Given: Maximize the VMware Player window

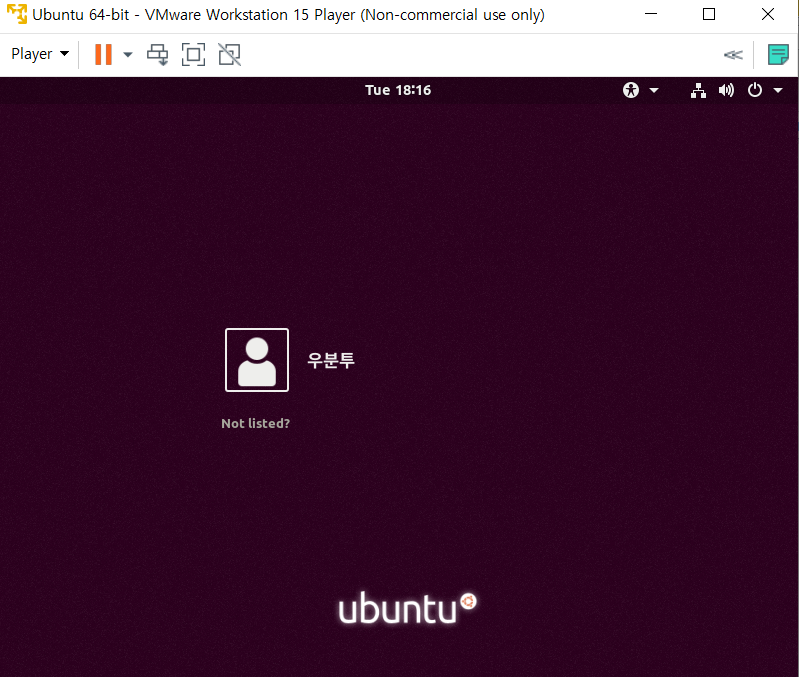Looking at the screenshot, I should pyautogui.click(x=709, y=14).
